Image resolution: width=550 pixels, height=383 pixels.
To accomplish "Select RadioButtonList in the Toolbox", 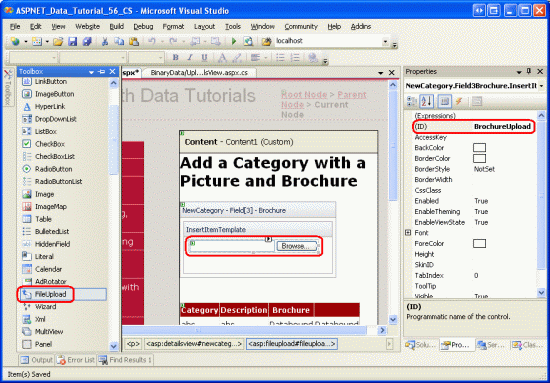I will coord(58,182).
